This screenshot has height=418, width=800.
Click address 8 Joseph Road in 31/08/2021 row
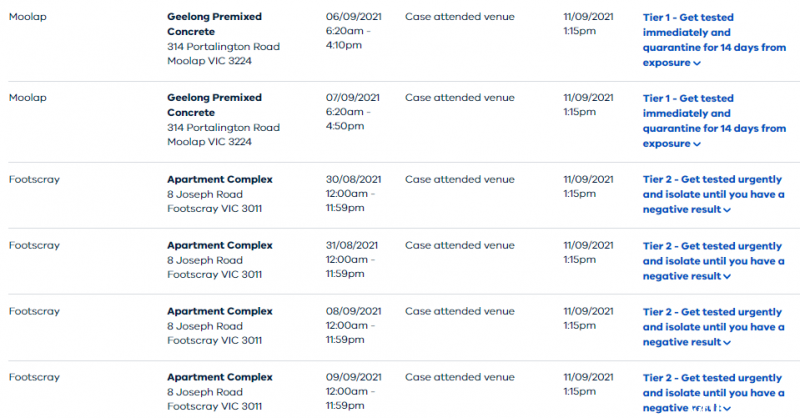[x=205, y=260]
